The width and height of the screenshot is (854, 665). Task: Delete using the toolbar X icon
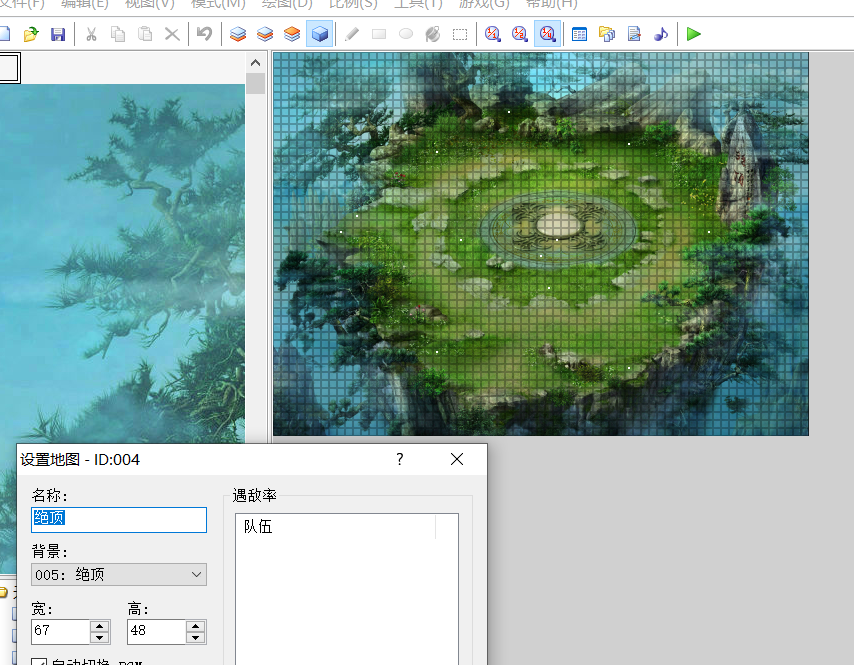point(172,34)
